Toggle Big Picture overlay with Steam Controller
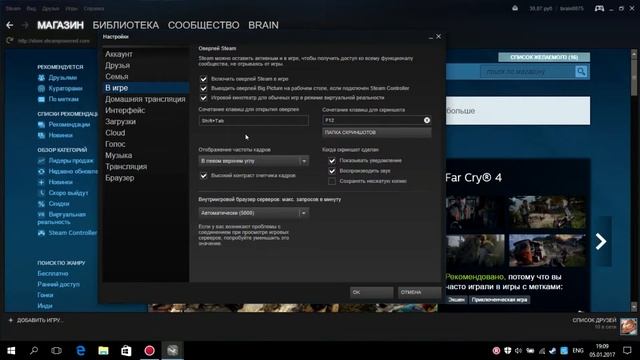The image size is (640, 360). pos(203,88)
